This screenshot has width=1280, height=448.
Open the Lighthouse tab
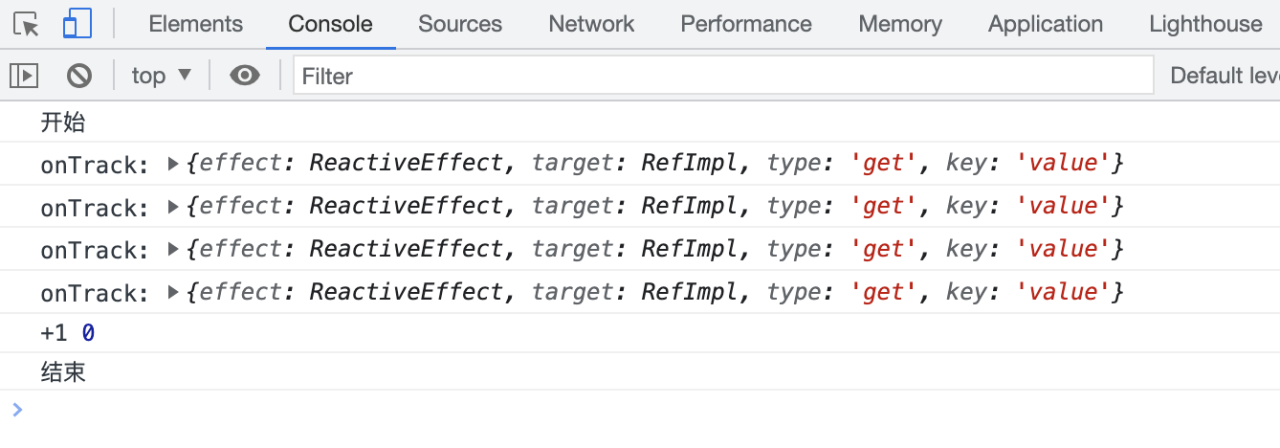pyautogui.click(x=1205, y=24)
